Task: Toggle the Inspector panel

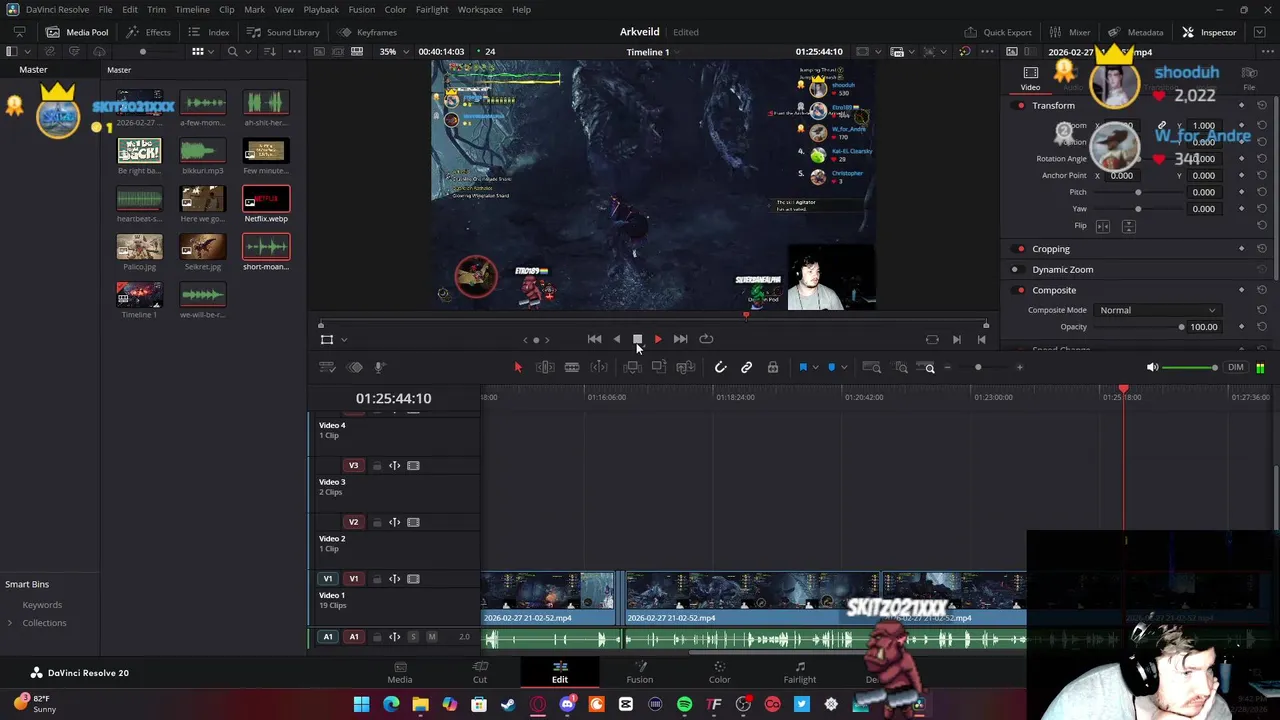Action: point(1209,32)
